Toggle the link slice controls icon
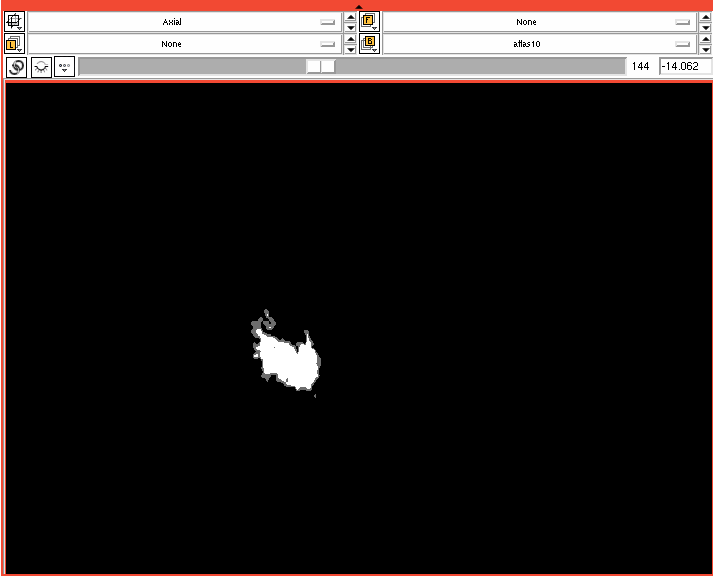This screenshot has height=578, width=713. click(16, 67)
